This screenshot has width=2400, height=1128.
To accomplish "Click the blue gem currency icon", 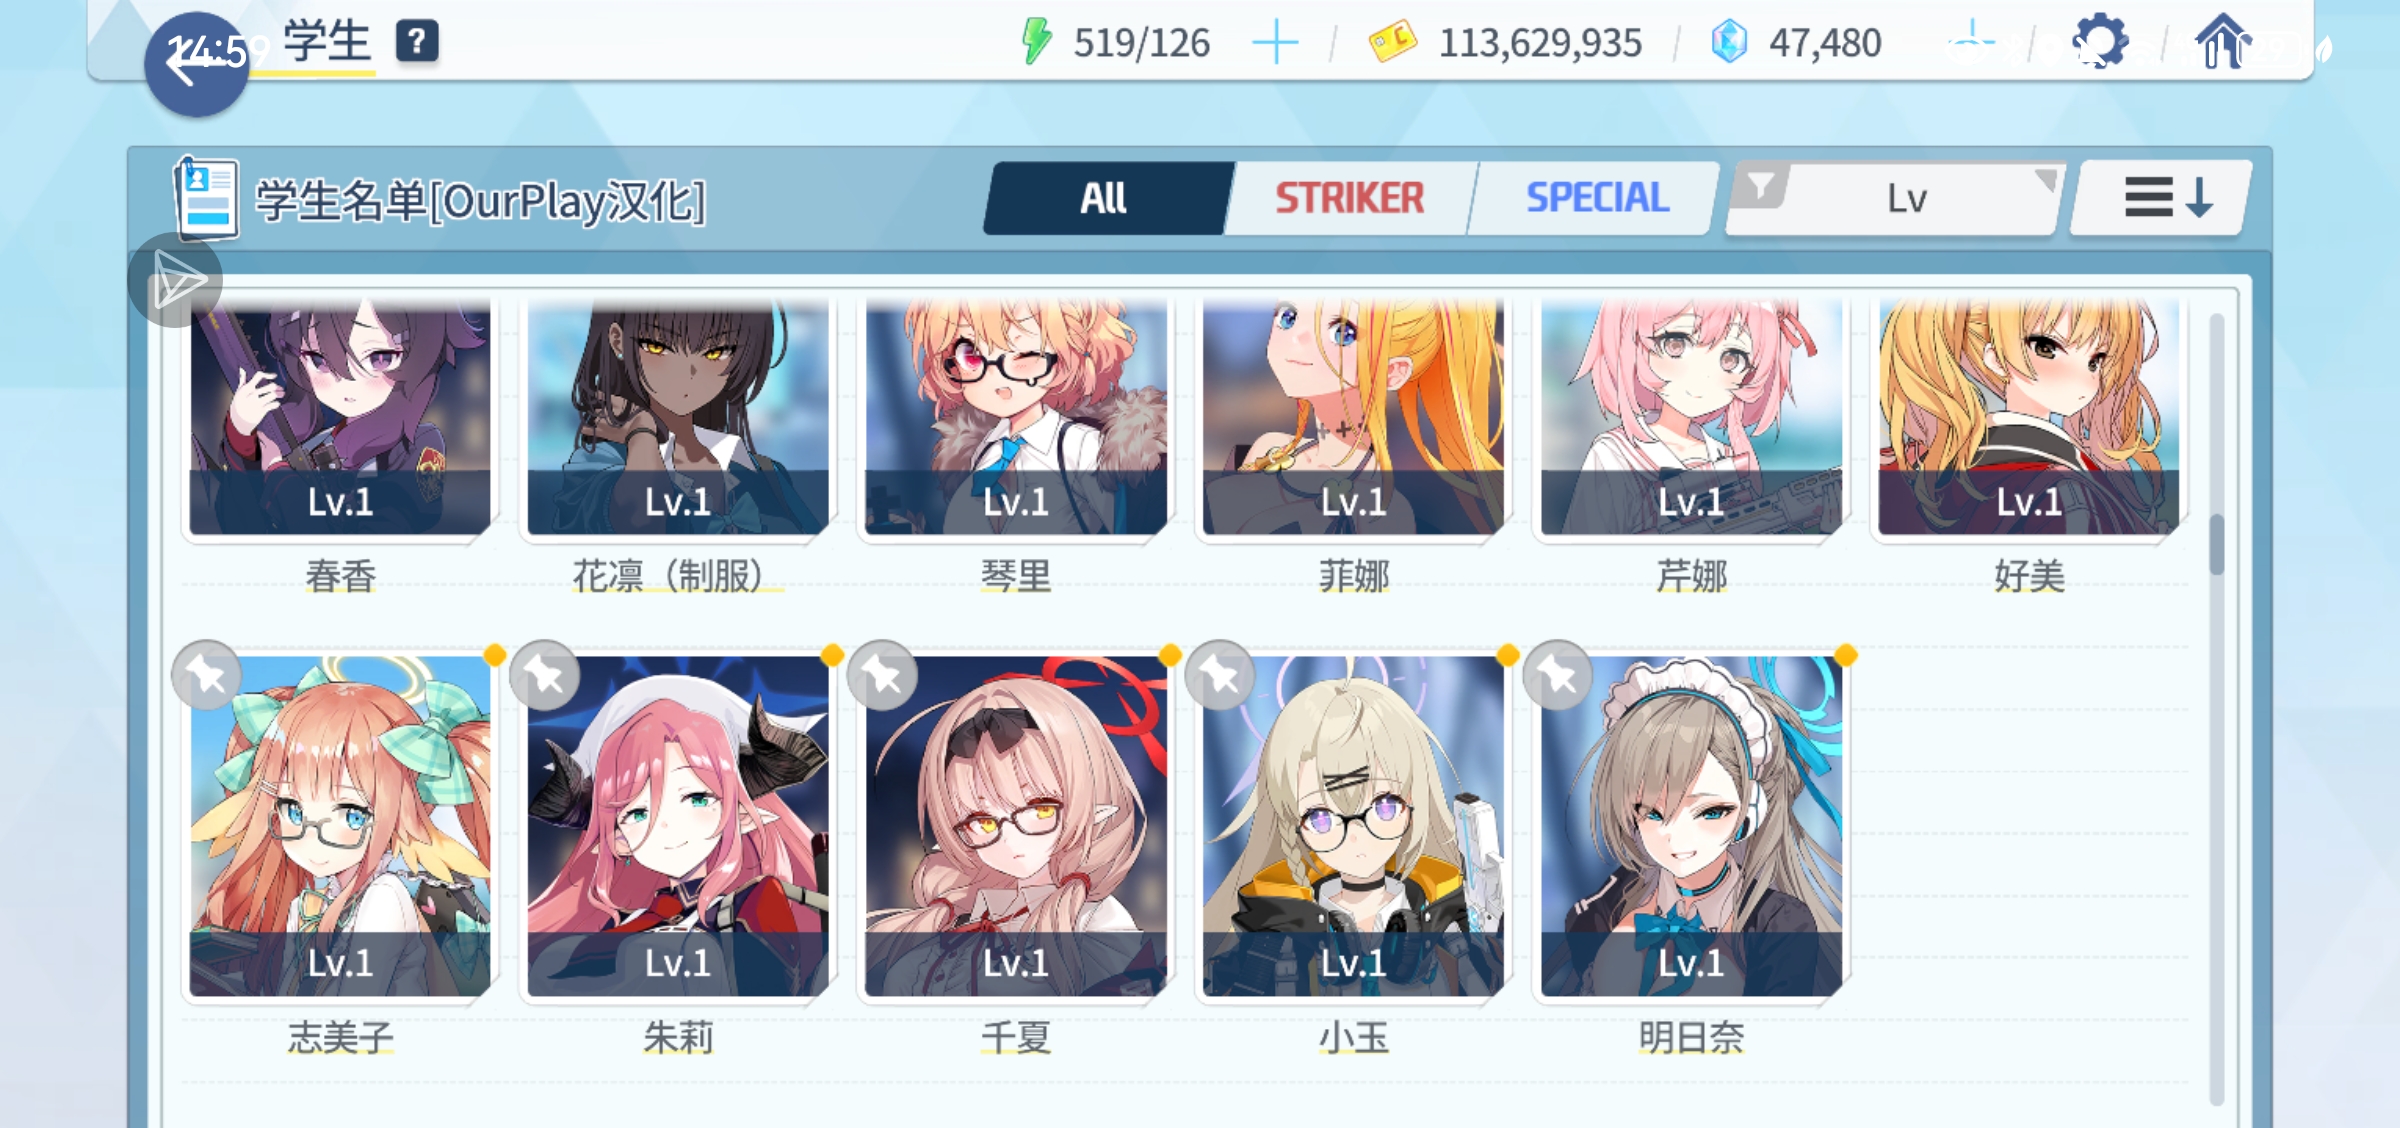I will pos(1729,42).
